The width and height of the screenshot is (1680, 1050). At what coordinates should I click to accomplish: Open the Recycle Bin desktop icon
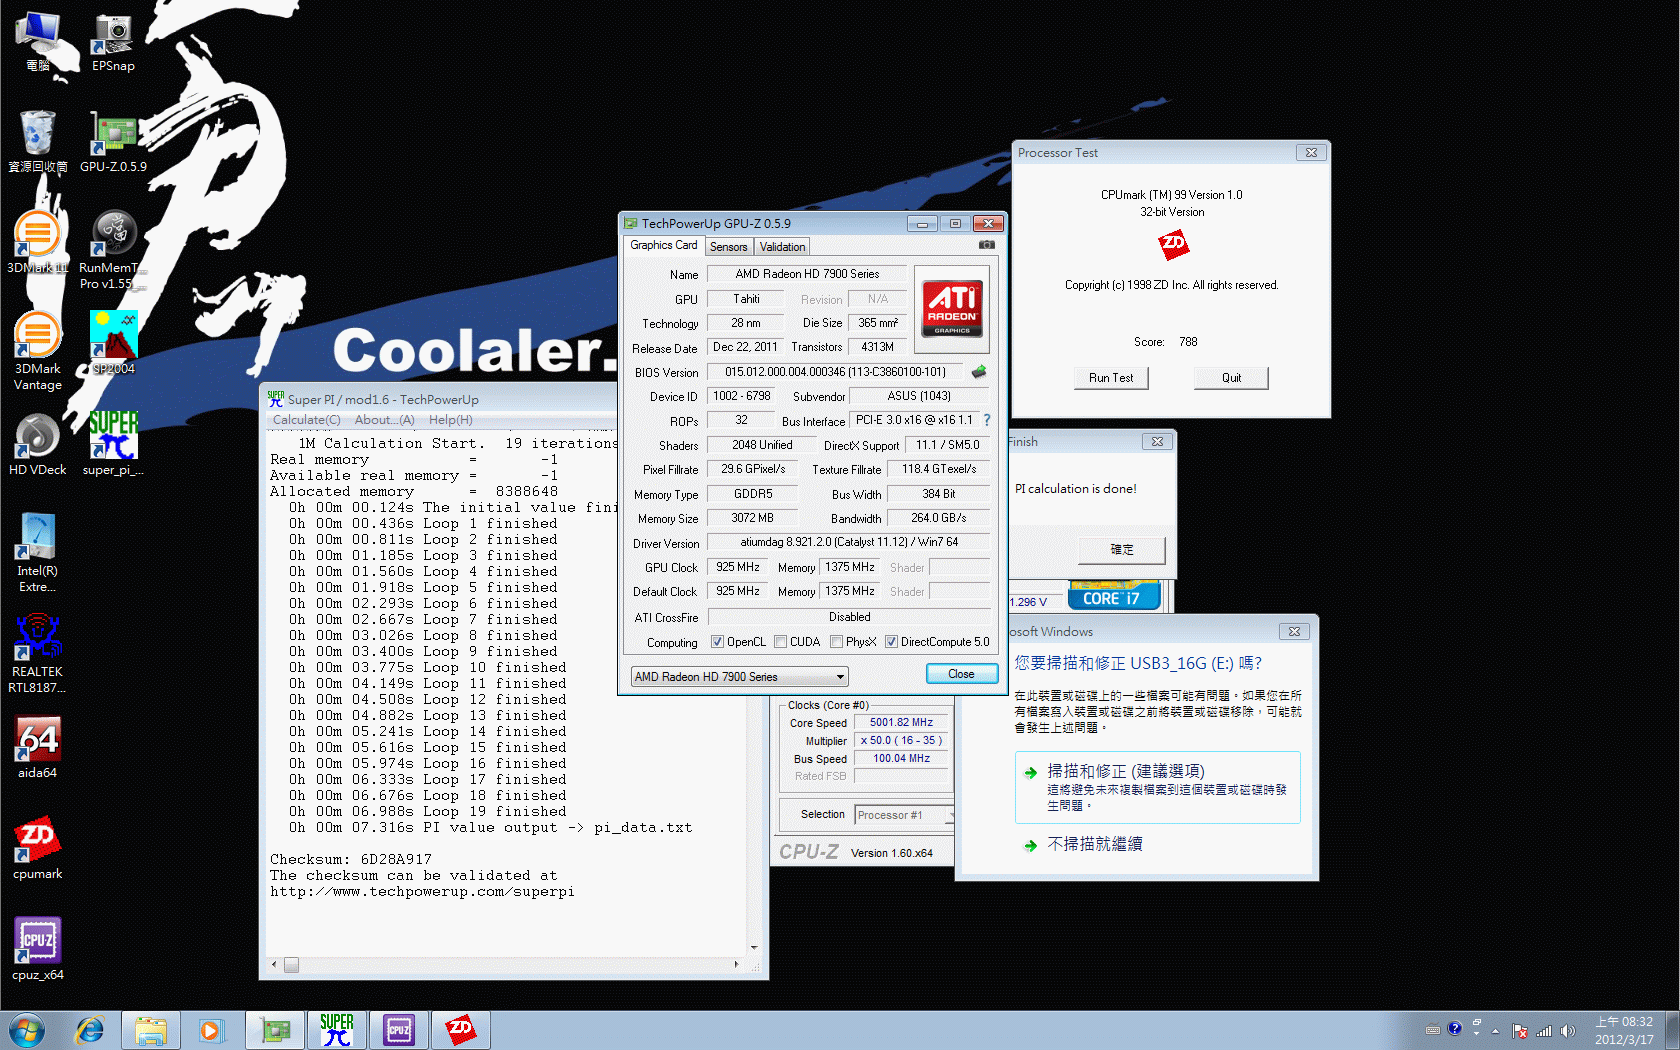[x=38, y=142]
